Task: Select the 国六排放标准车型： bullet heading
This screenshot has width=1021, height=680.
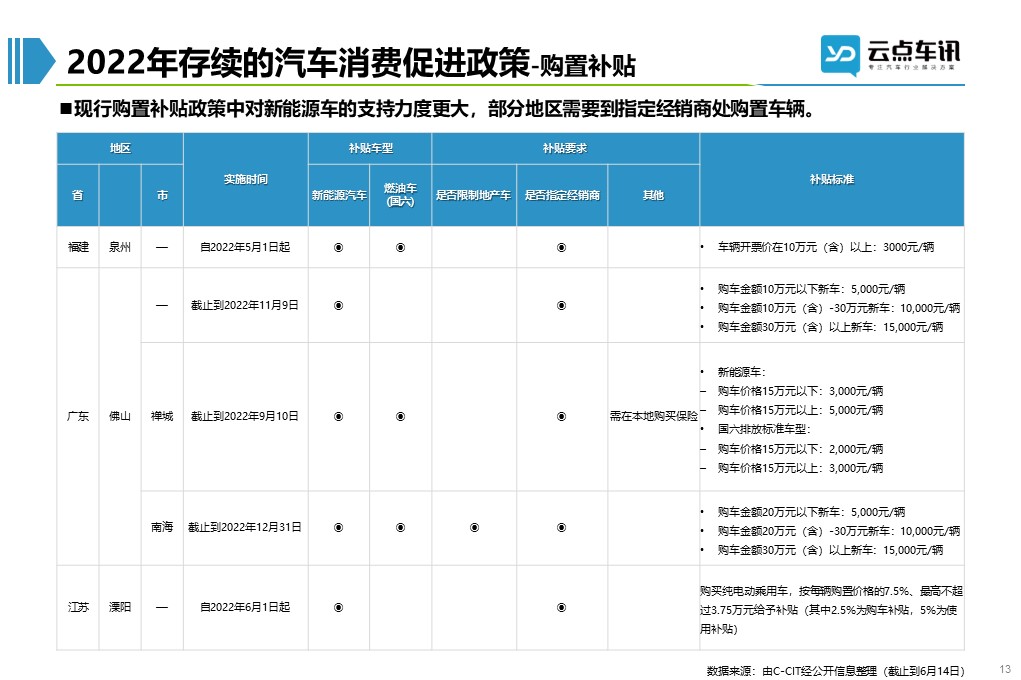Action: coord(764,429)
